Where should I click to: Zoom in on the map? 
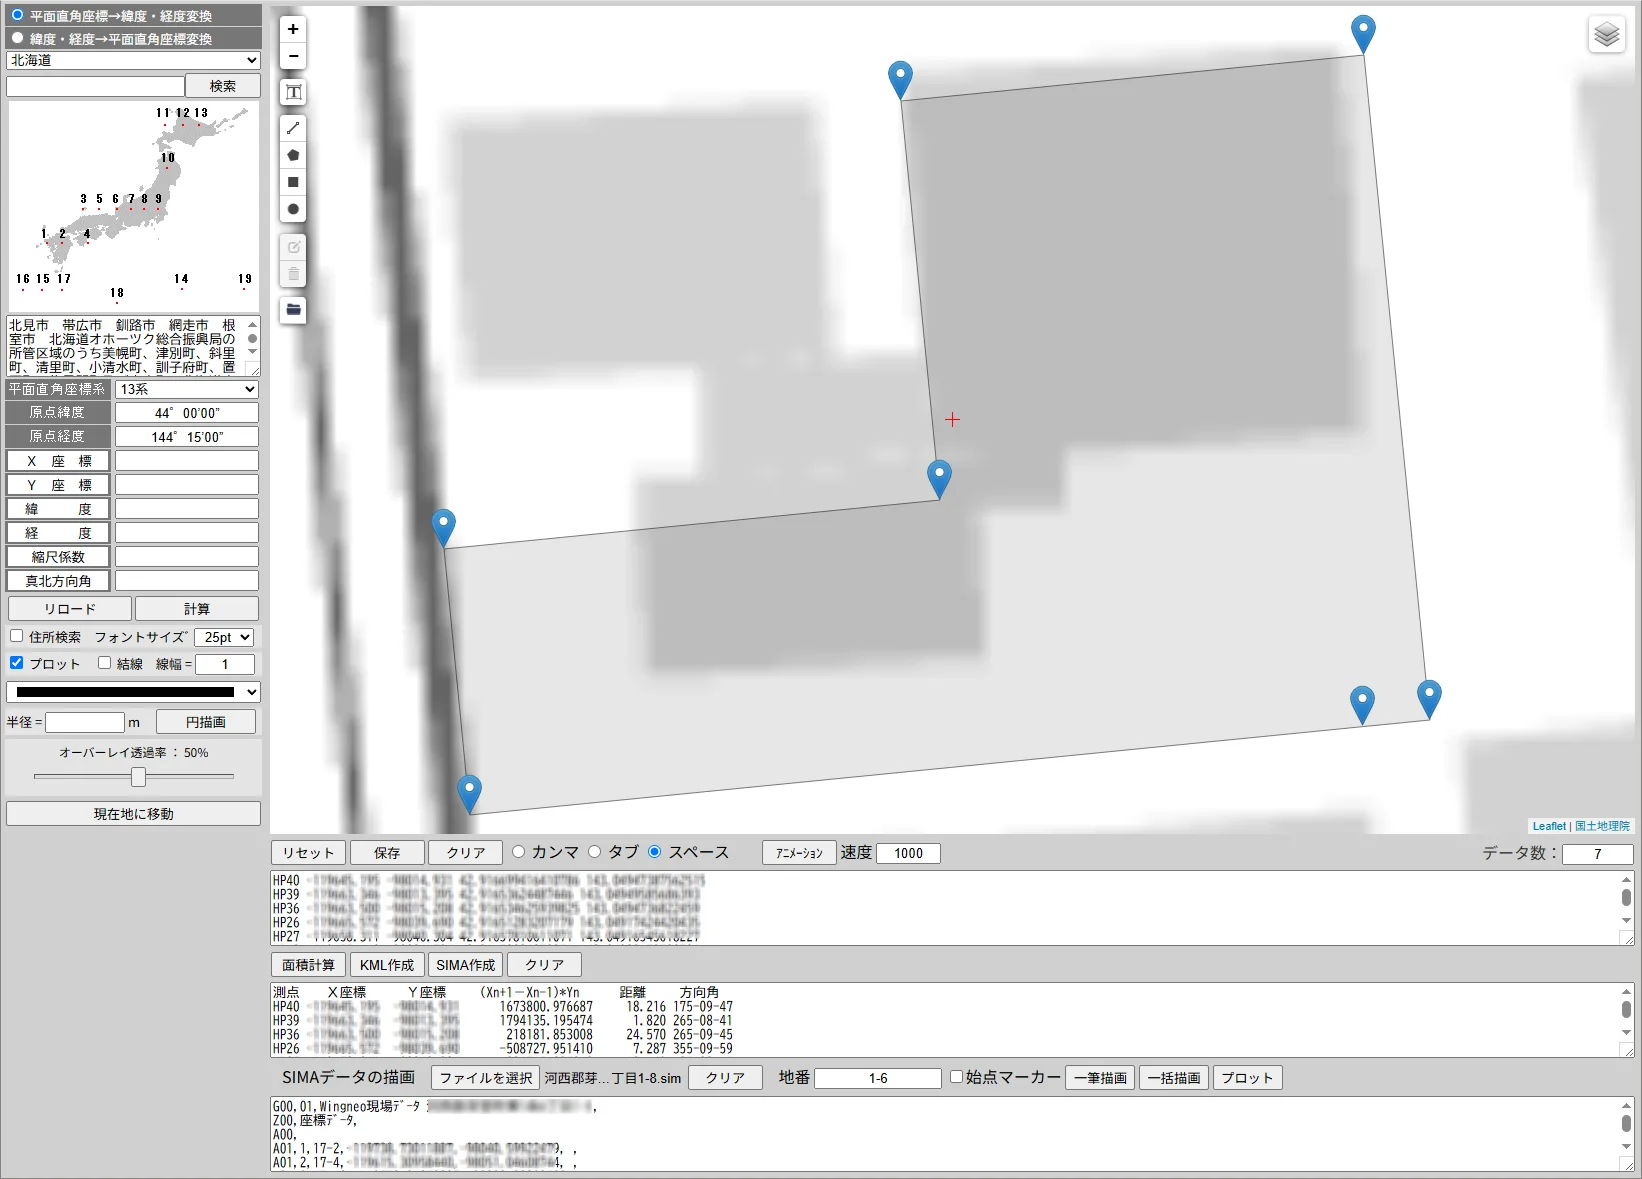pos(293,30)
